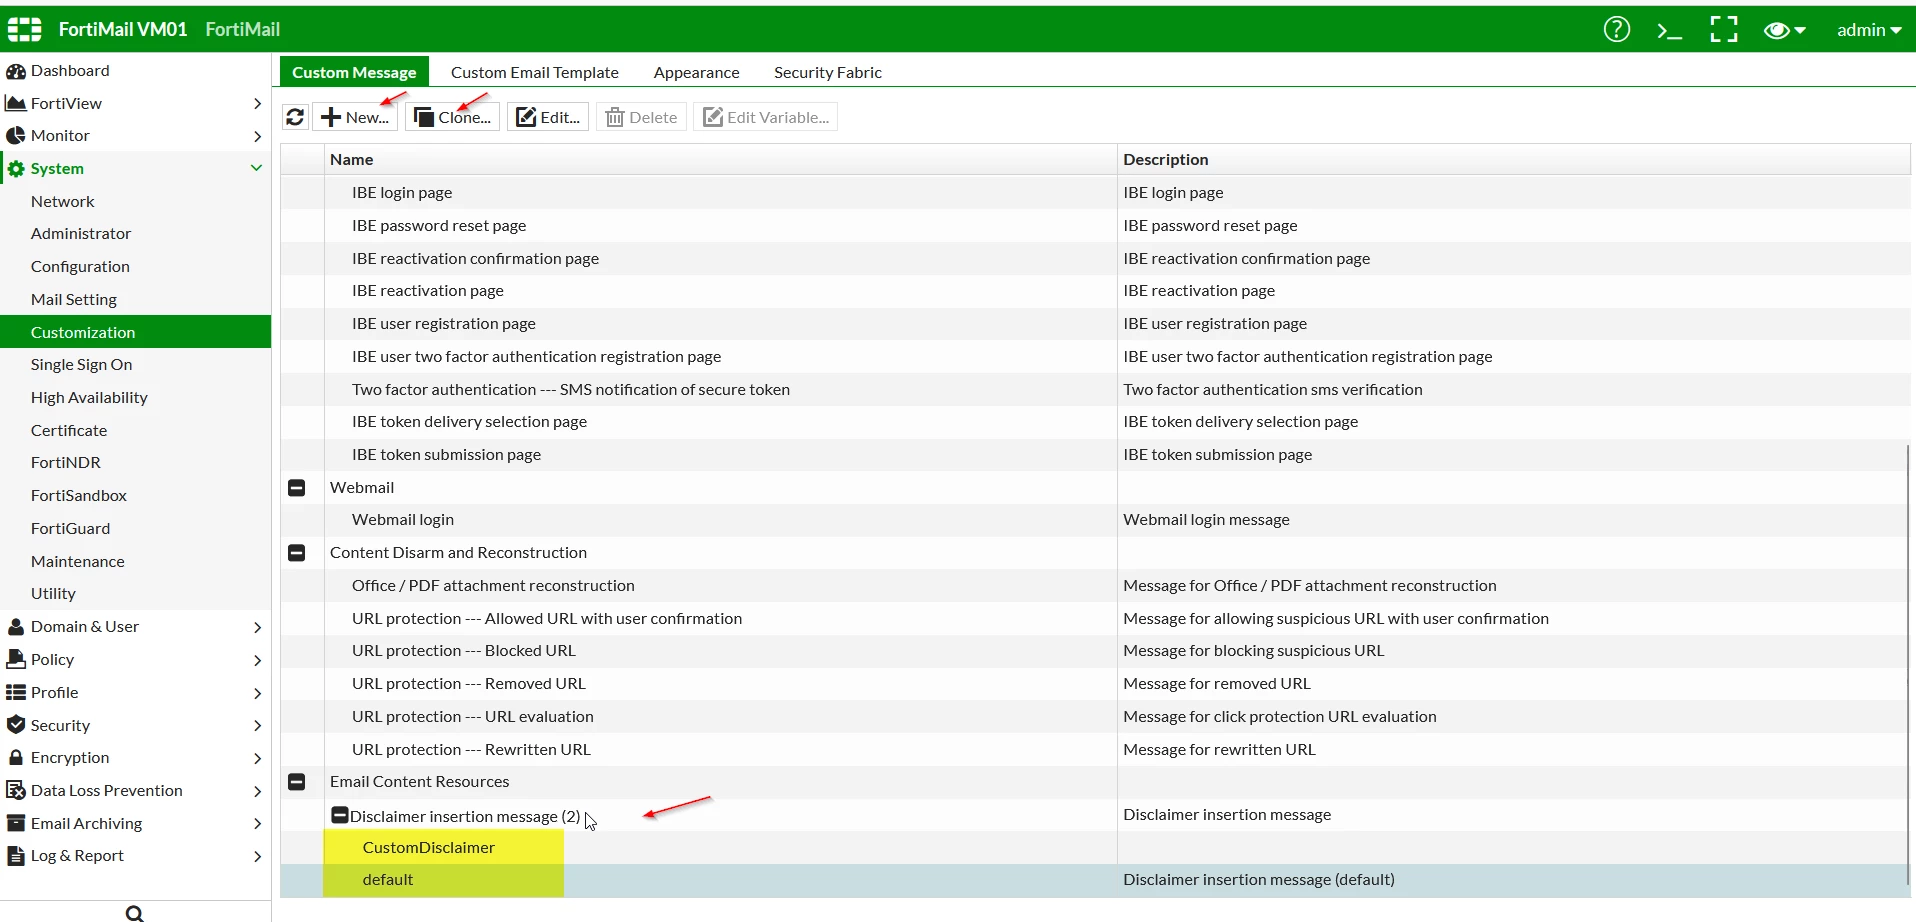
Task: Toggle full screen mode icon
Action: click(1723, 29)
